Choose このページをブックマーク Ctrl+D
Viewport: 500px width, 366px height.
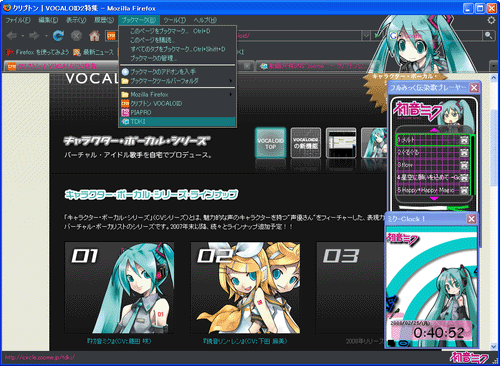(x=178, y=31)
